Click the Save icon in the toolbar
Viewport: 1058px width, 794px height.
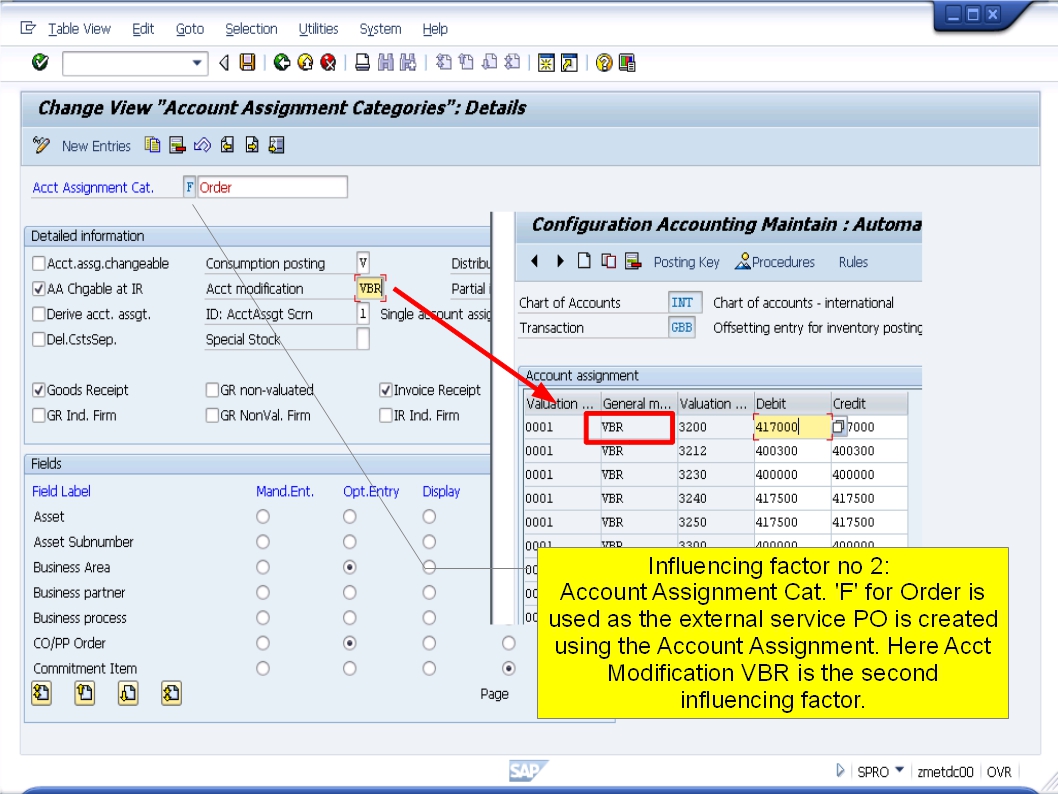(249, 62)
